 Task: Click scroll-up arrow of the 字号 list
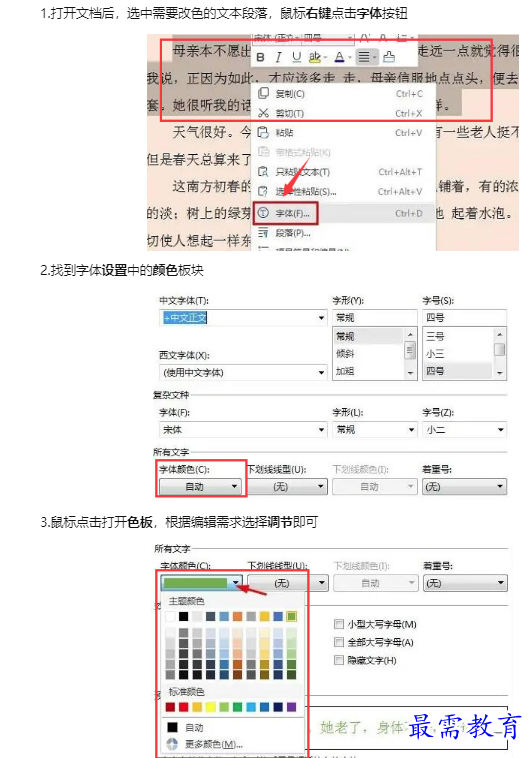tap(500, 335)
